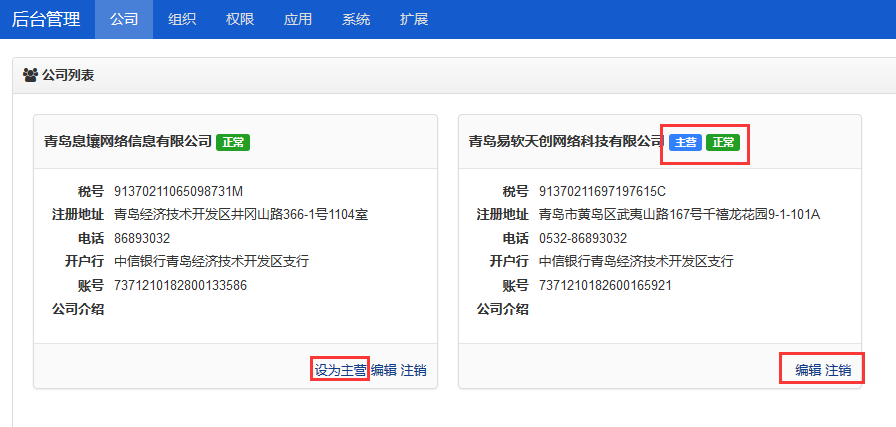The height and width of the screenshot is (427, 896).
Task: Click the 公司介绍 label on 青岛易软天创 card
Action: click(502, 309)
